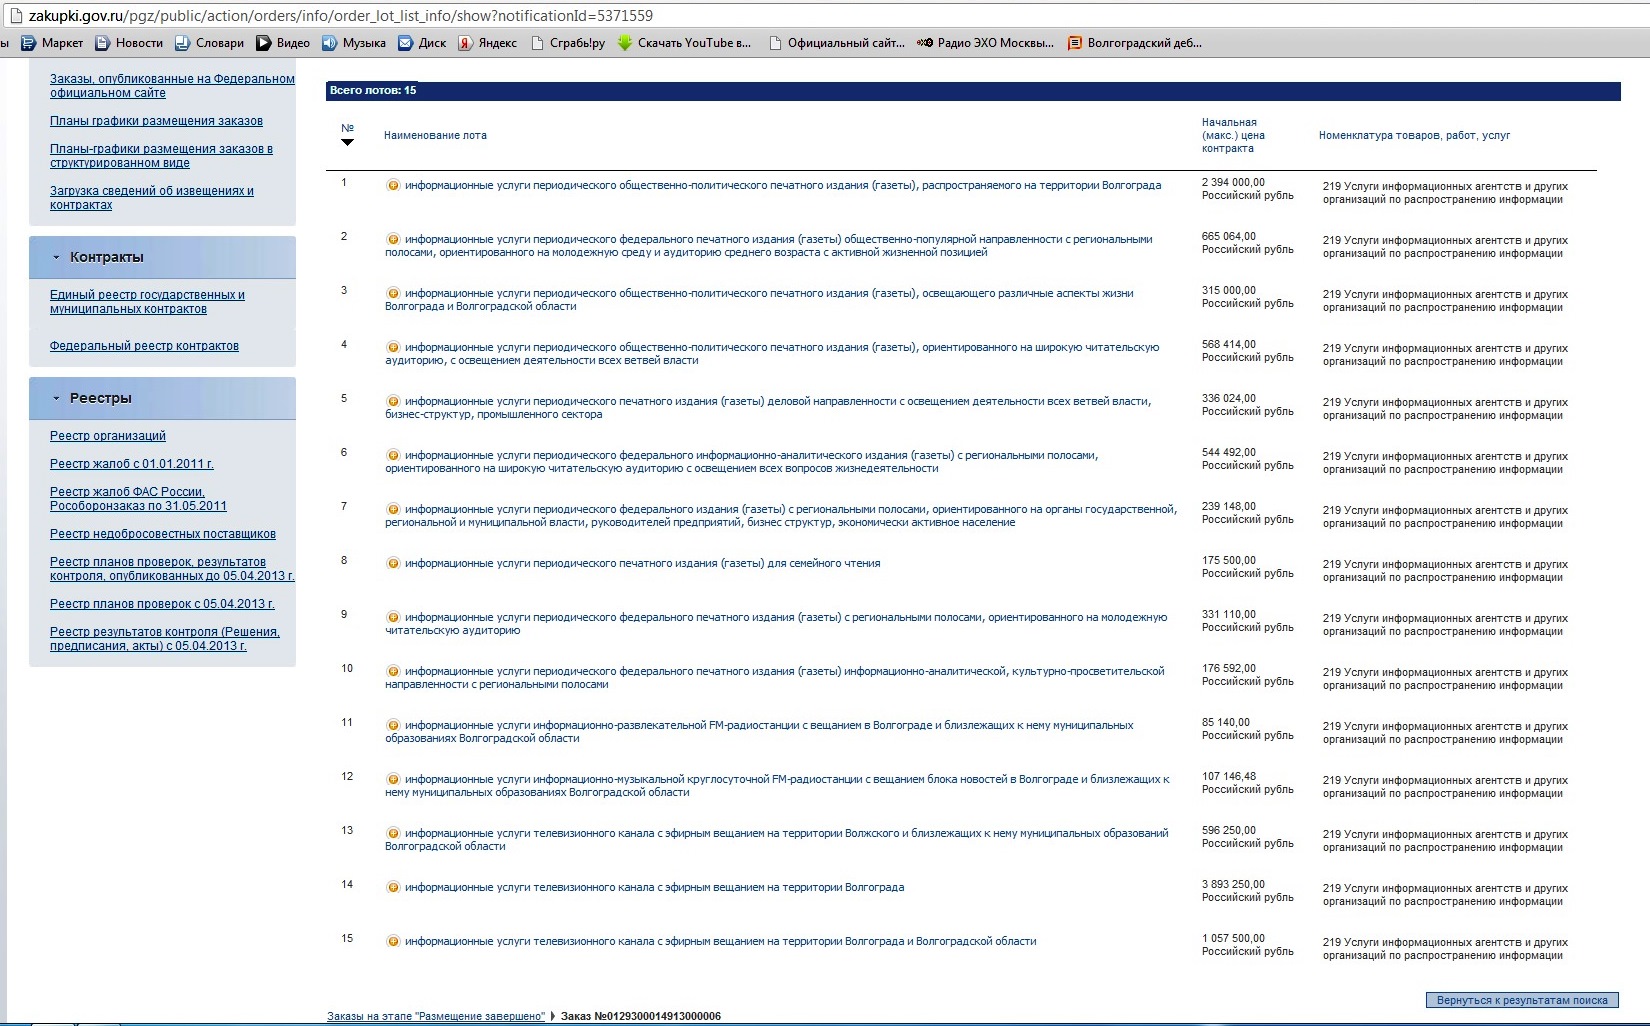Open Реестр недобросовестных поставщиков link
This screenshot has height=1026, width=1650.
(163, 534)
